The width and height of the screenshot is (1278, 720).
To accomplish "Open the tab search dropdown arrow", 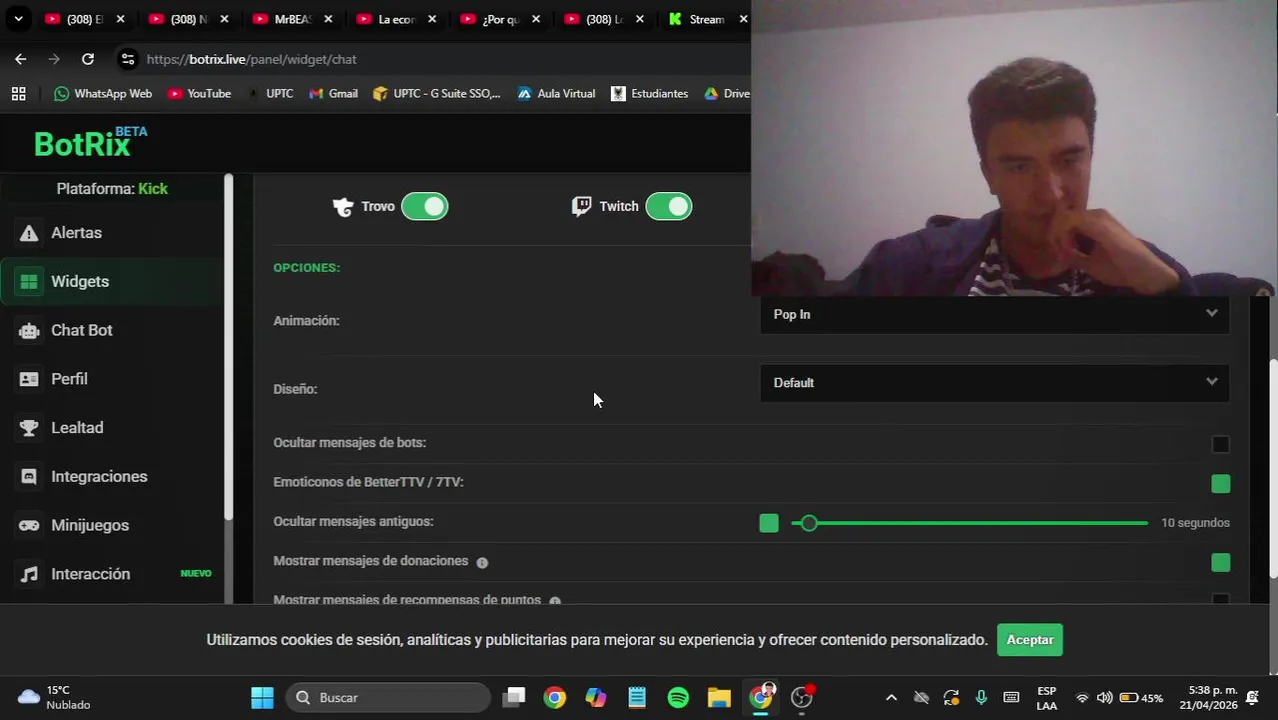I will pyautogui.click(x=18, y=19).
